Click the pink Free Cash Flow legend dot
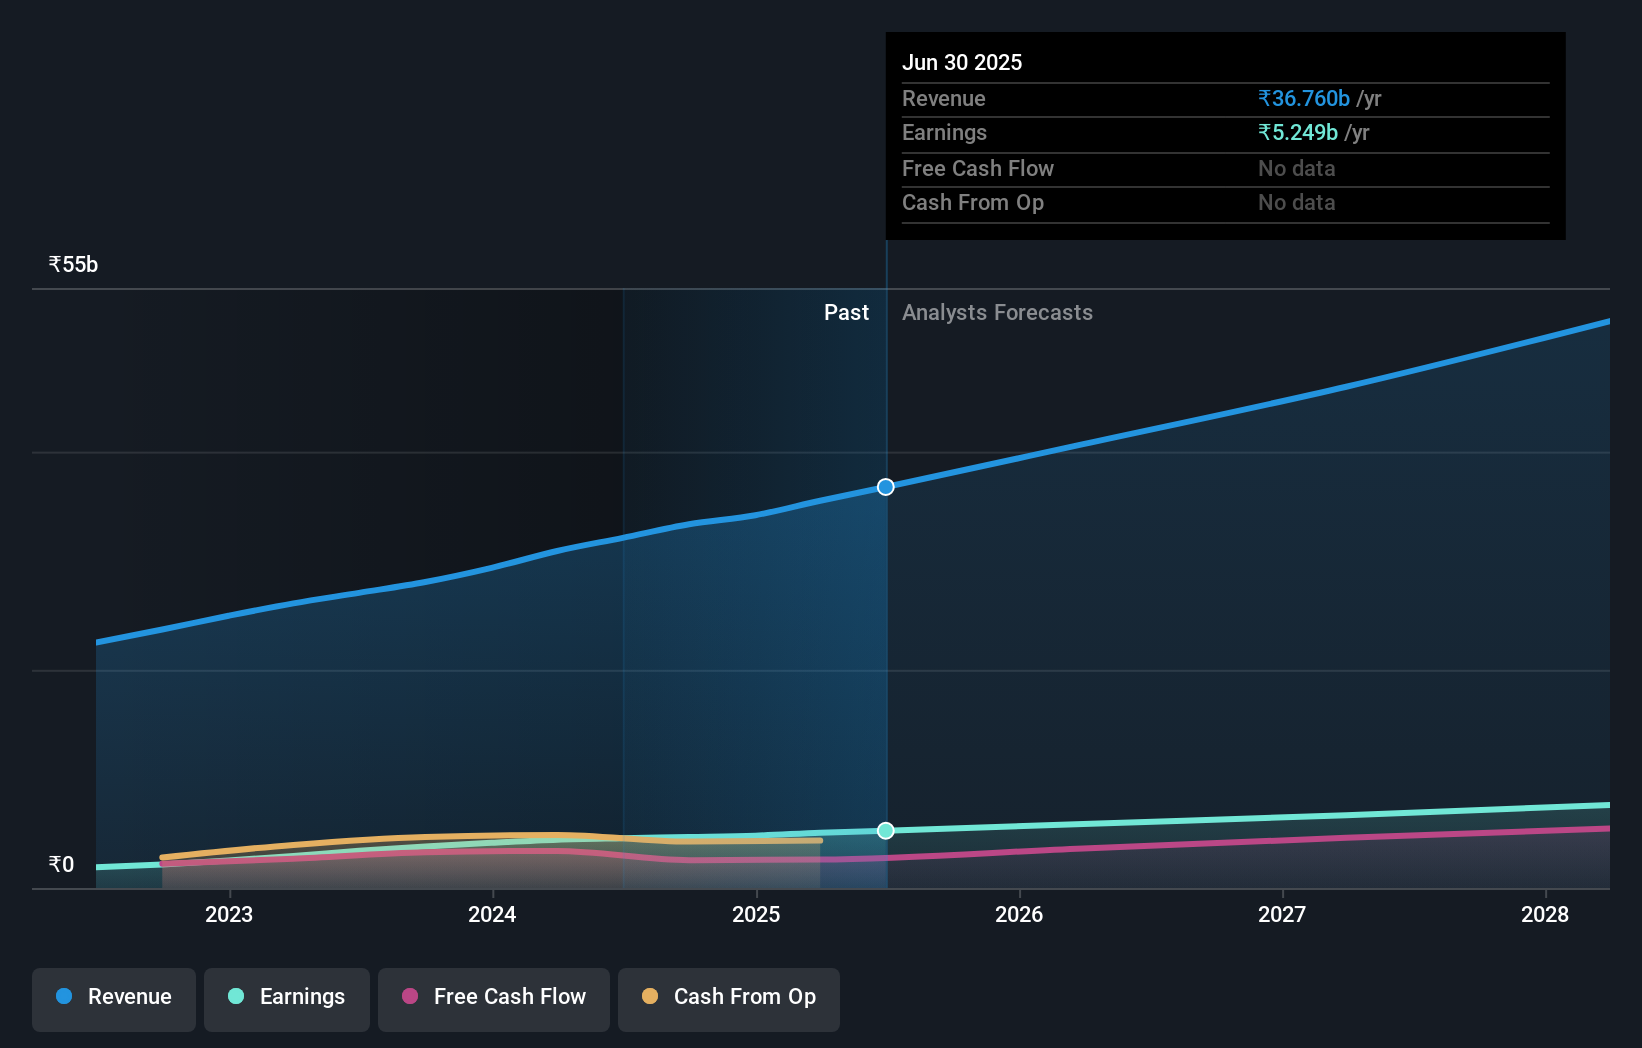 [x=409, y=997]
